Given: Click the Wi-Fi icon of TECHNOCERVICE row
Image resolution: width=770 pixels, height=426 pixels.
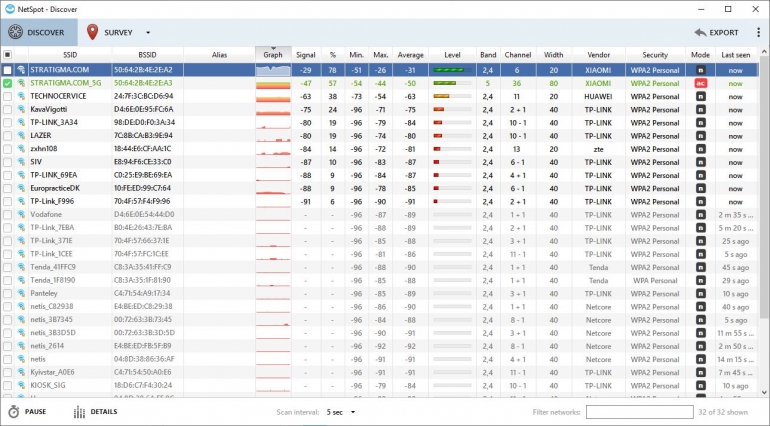Looking at the screenshot, I should (21, 97).
